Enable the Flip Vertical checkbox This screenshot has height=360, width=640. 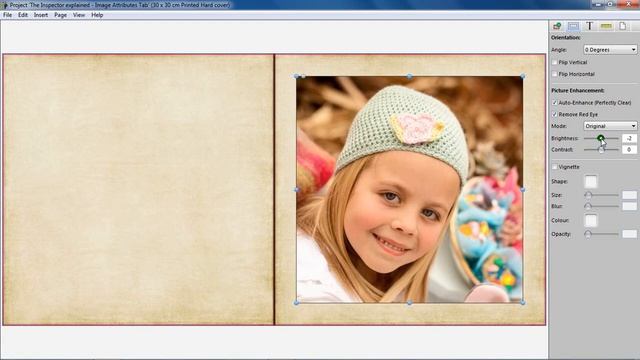tap(554, 62)
